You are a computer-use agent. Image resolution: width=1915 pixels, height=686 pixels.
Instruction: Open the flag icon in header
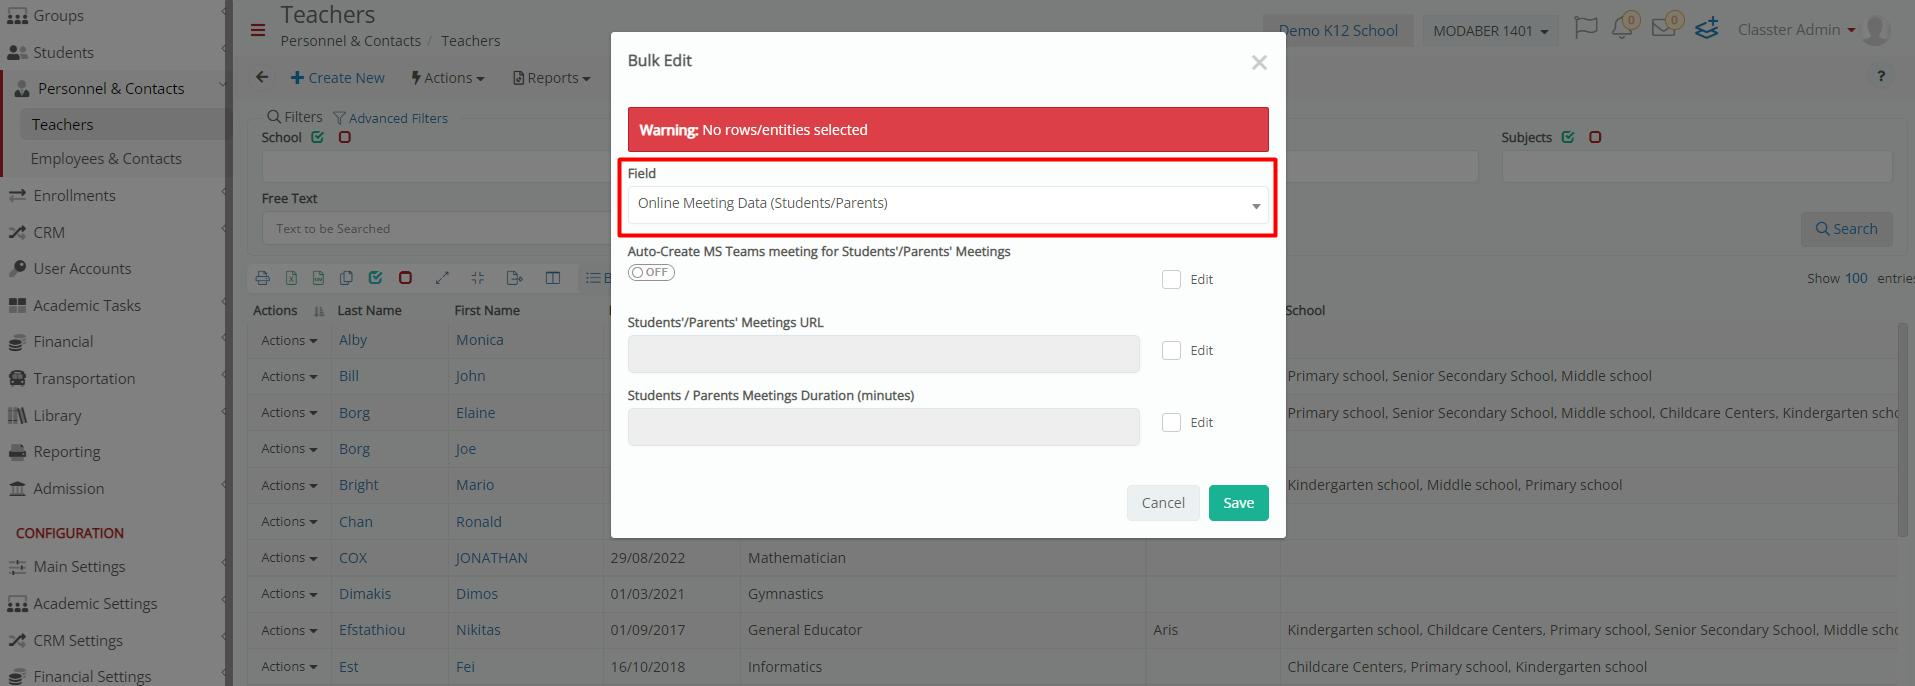point(1585,28)
